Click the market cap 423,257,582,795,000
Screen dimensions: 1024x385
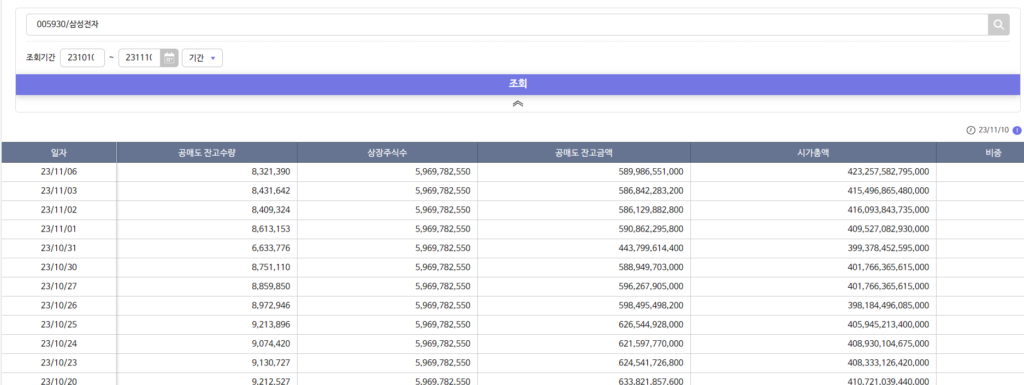click(x=888, y=172)
